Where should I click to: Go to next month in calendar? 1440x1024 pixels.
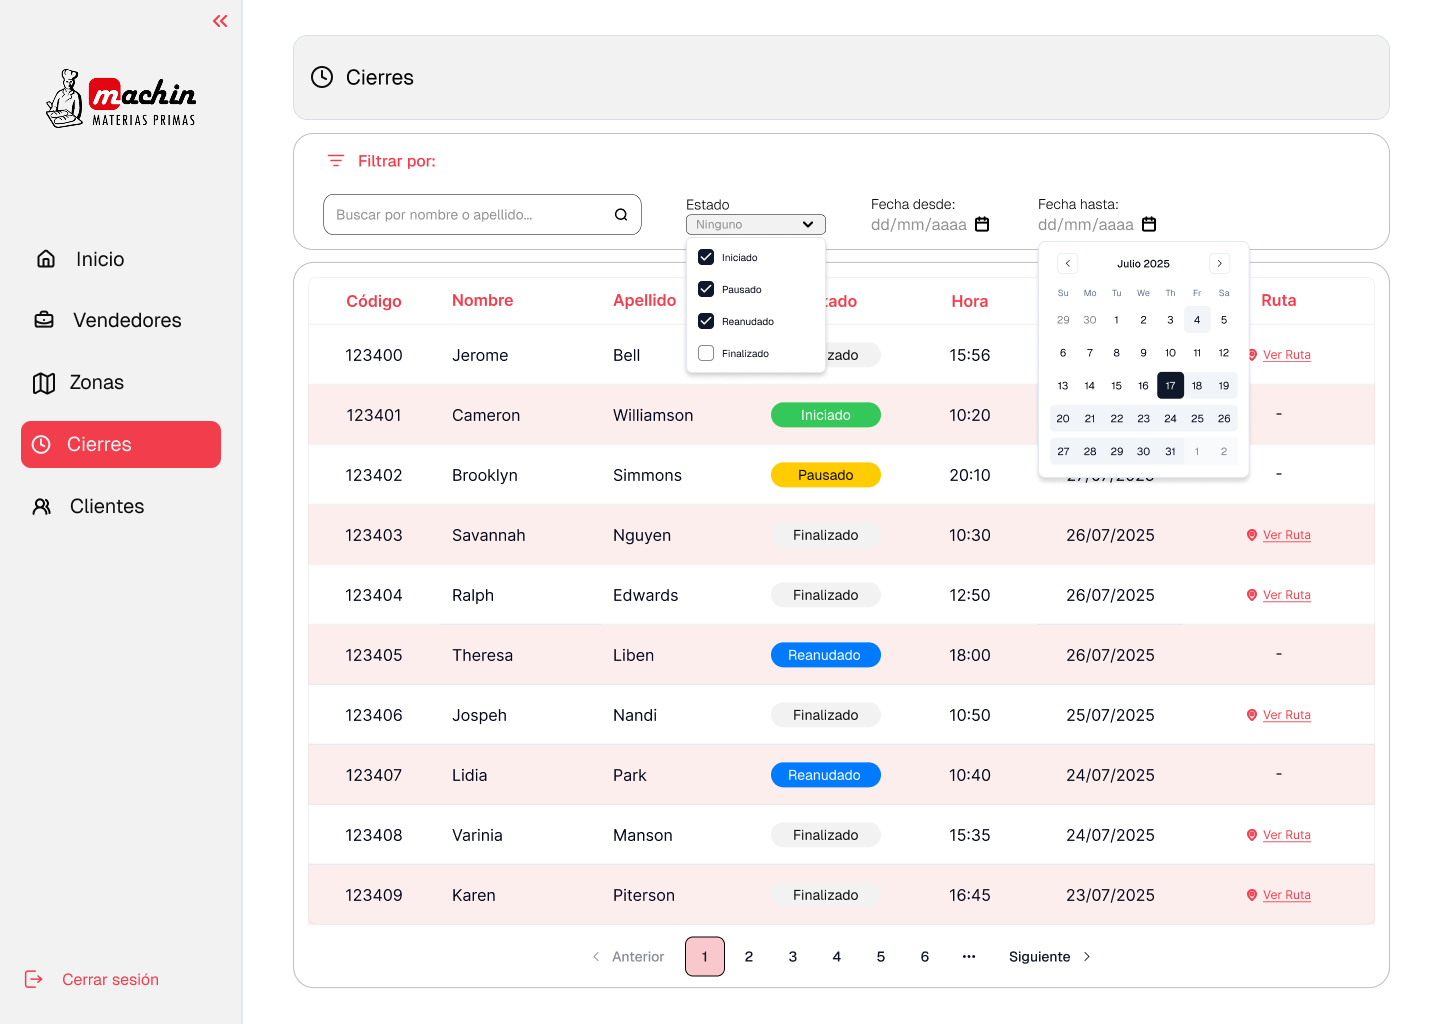point(1219,264)
